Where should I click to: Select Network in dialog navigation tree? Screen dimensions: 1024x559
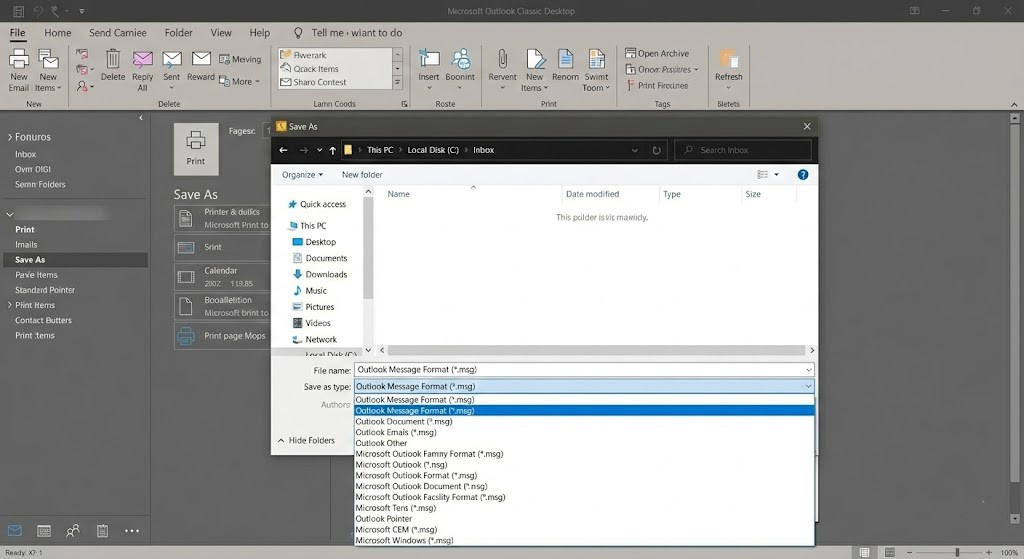tap(315, 340)
